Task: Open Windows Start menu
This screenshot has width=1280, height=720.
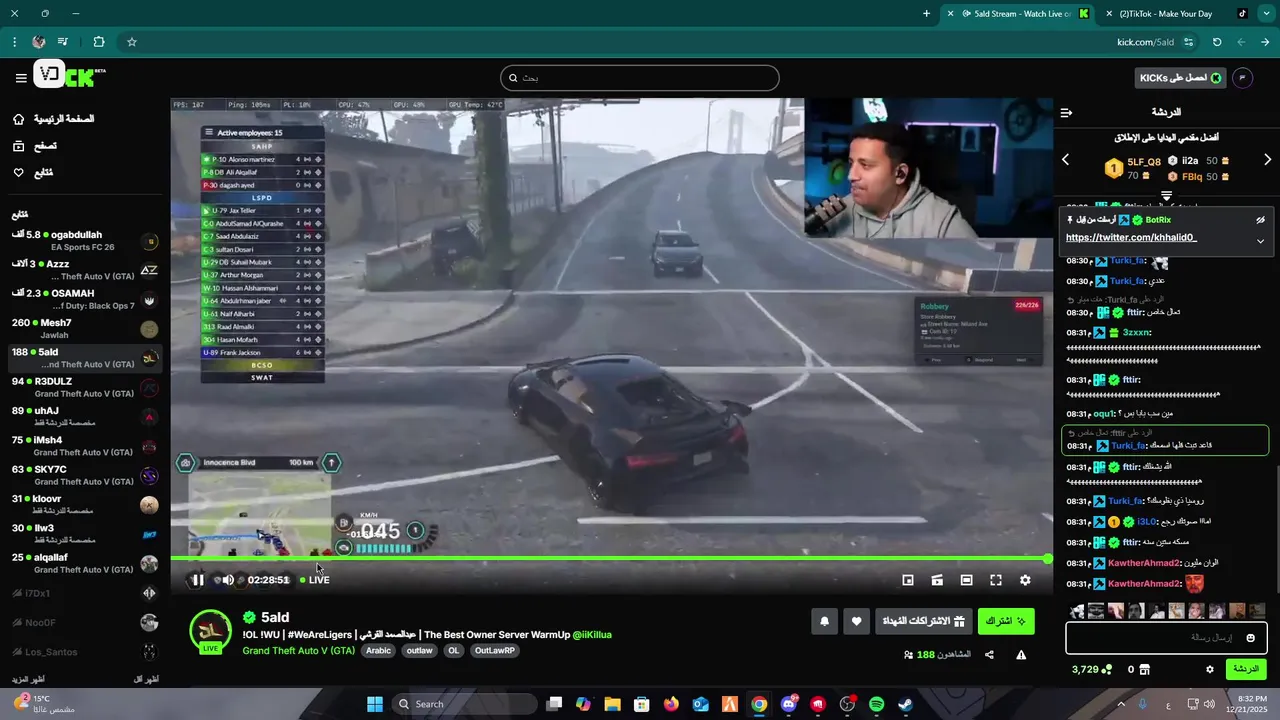Action: [375, 704]
